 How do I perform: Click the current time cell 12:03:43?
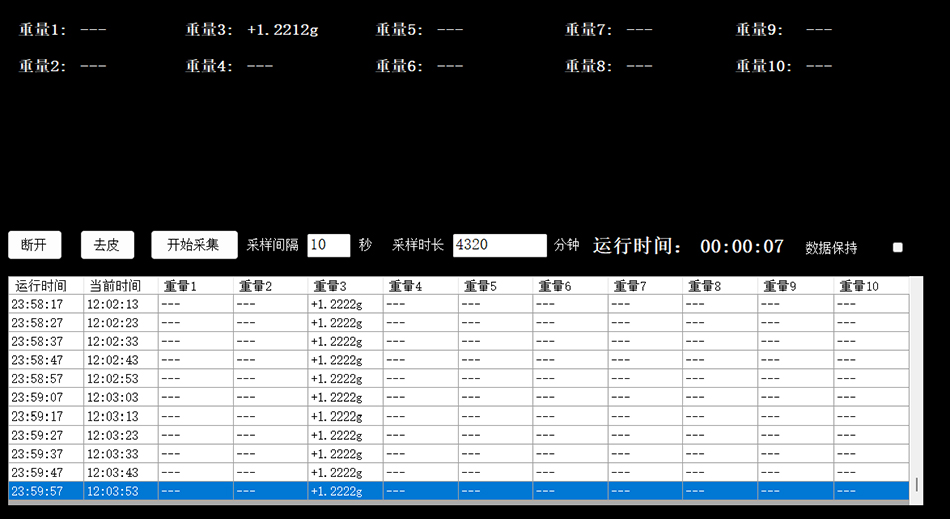pyautogui.click(x=121, y=473)
